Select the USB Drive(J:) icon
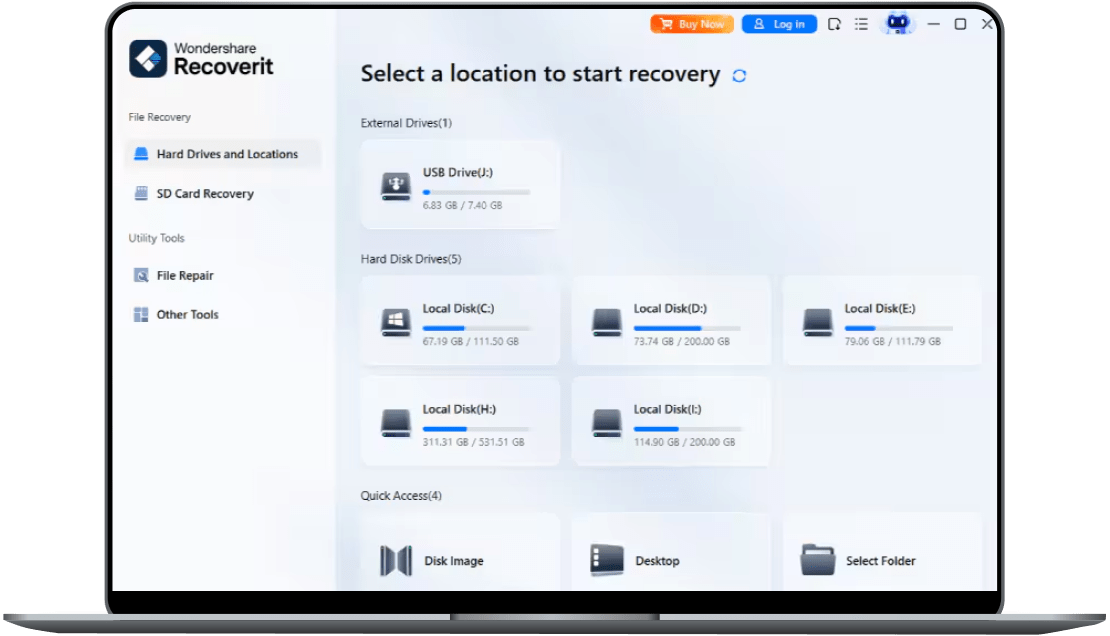Viewport: 1110px width, 636px height. tap(396, 186)
